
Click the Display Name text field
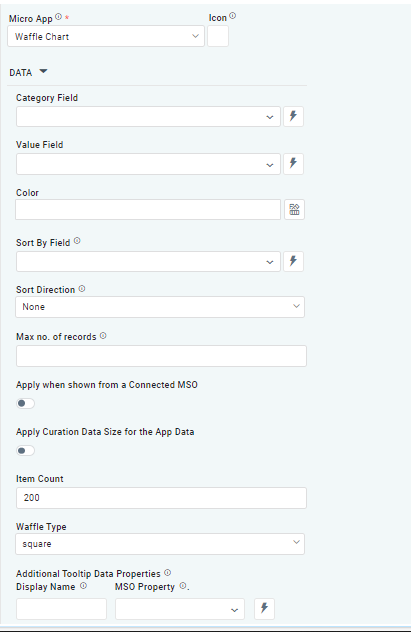[x=61, y=609]
